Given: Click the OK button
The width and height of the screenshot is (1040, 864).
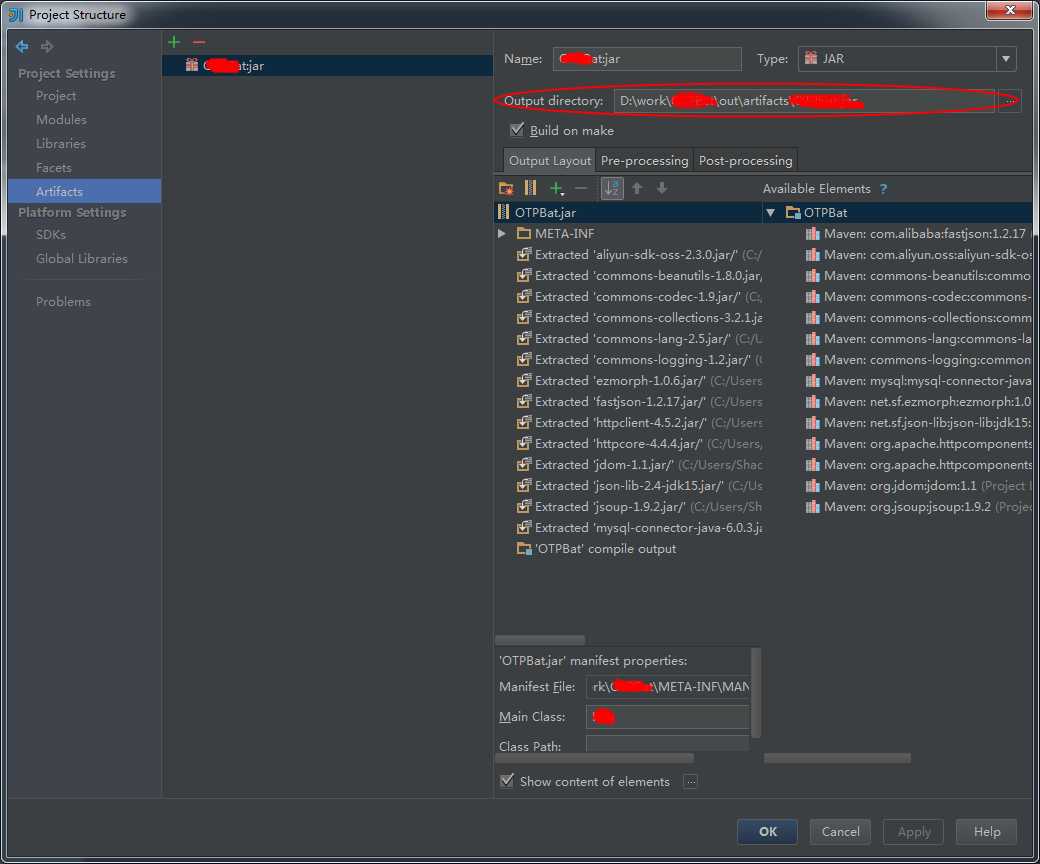Looking at the screenshot, I should 767,832.
